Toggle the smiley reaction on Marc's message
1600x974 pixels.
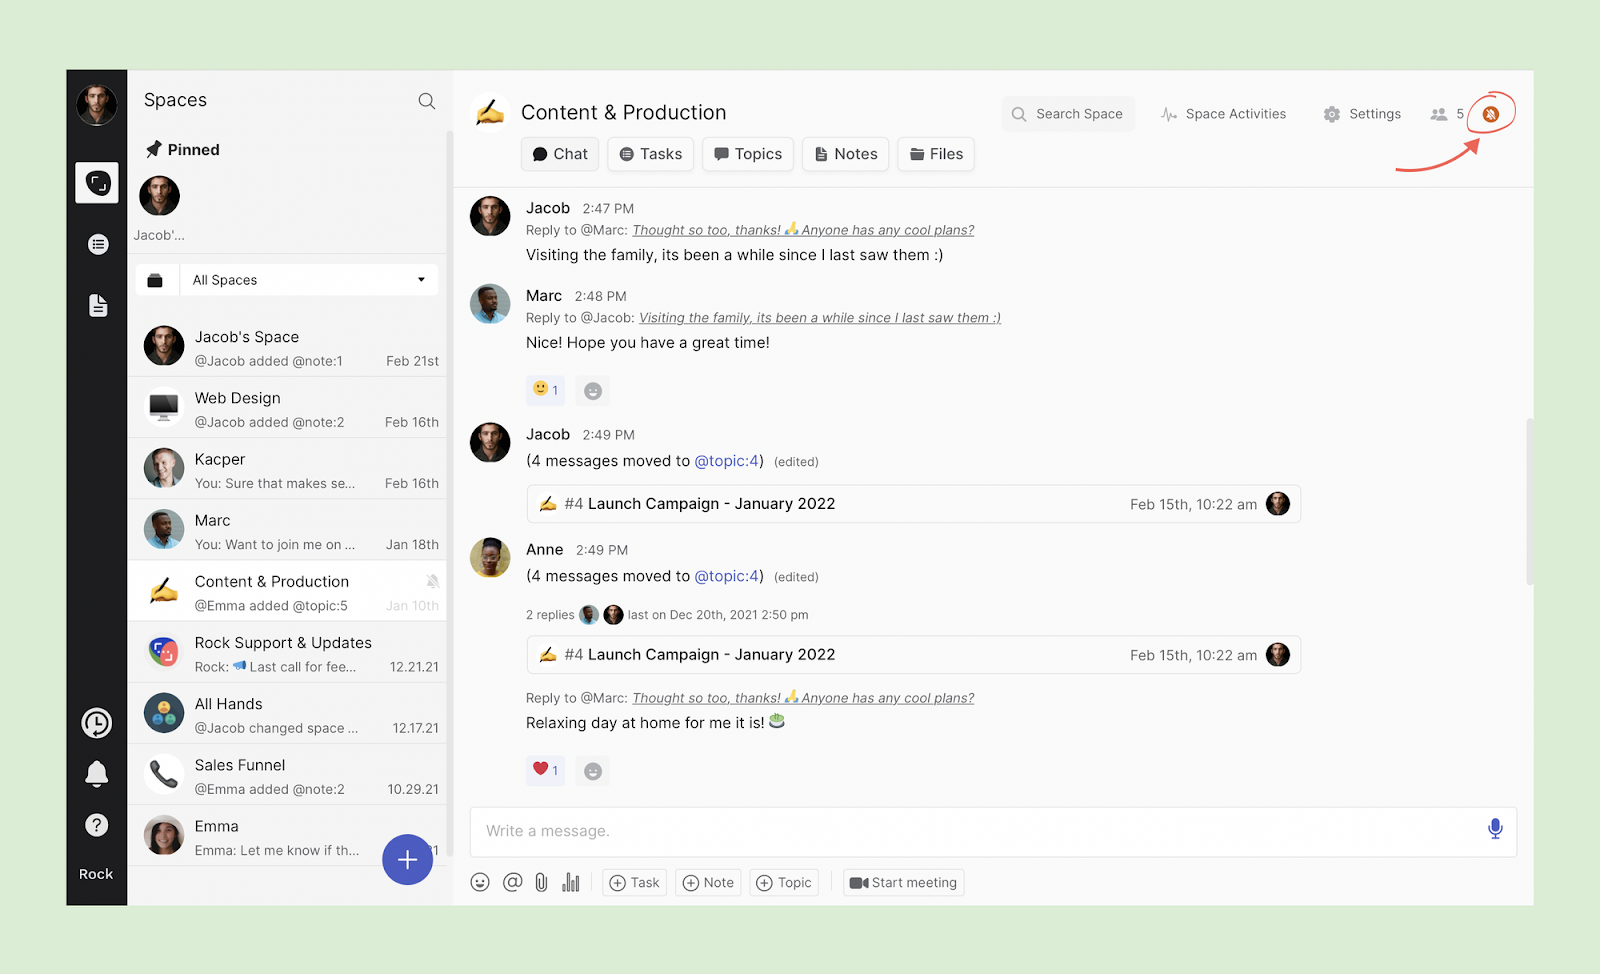point(545,390)
